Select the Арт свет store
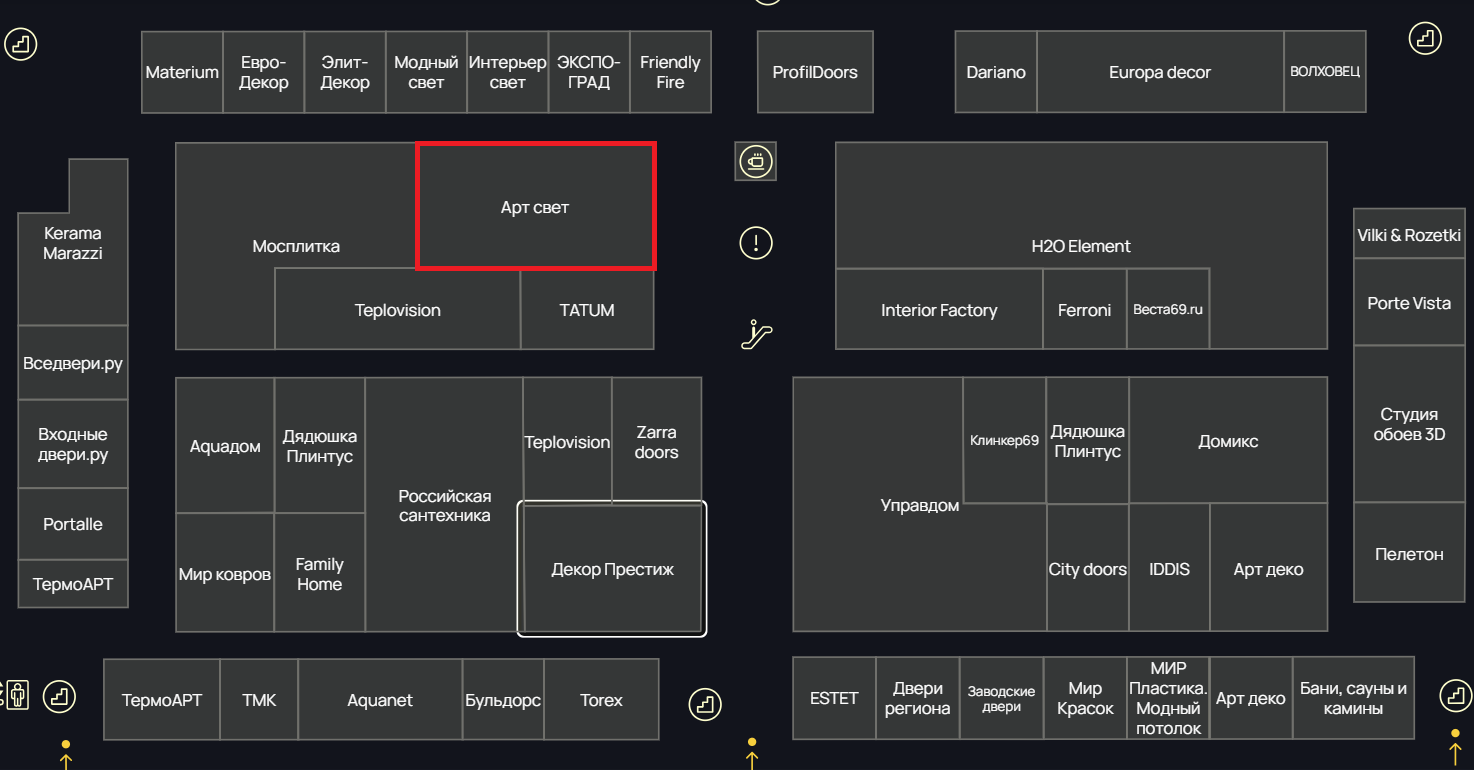The image size is (1474, 770). 535,207
